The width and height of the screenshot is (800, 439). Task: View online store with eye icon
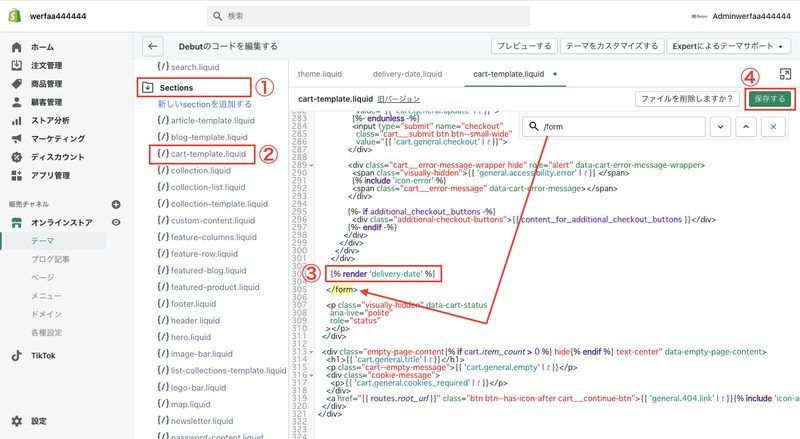[x=116, y=223]
